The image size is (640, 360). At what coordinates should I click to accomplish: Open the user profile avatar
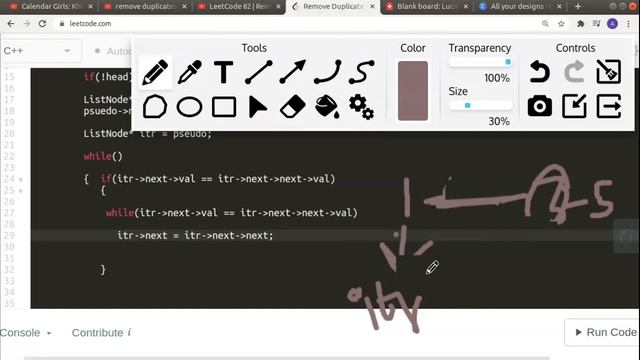click(612, 24)
